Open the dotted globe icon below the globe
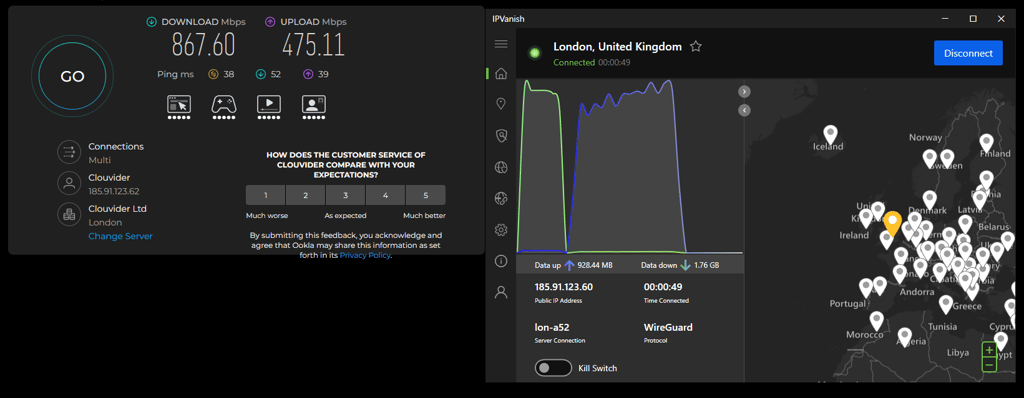Viewport: 1024px width, 398px height. tap(501, 198)
